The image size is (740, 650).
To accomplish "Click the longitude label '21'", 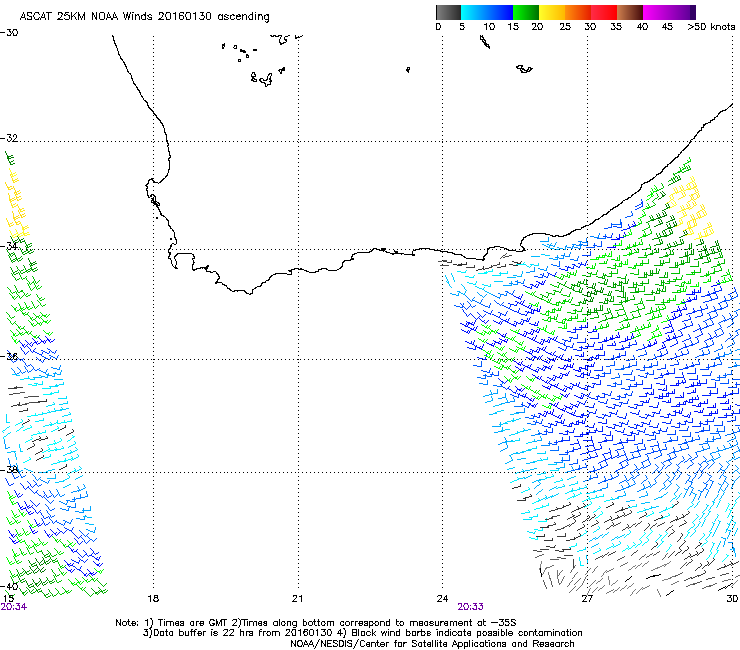I will [x=297, y=599].
